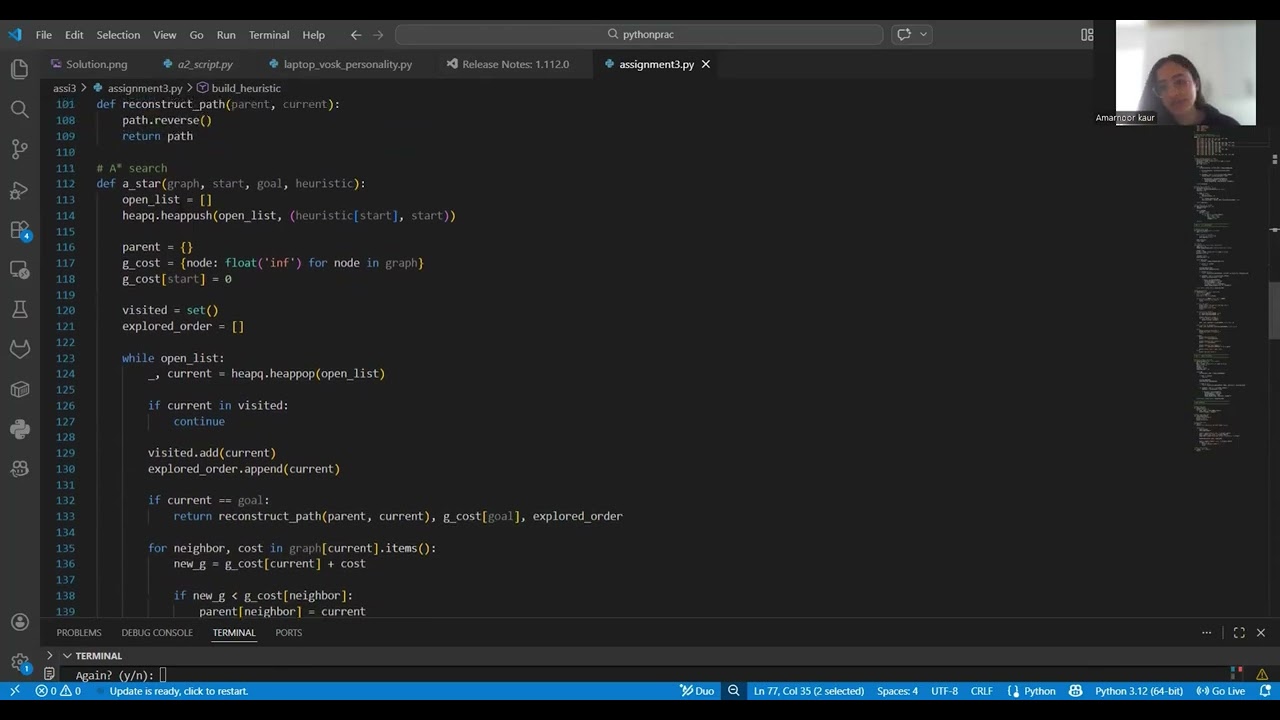Open the Extensions view with the update badge
The height and width of the screenshot is (720, 1280).
19,230
